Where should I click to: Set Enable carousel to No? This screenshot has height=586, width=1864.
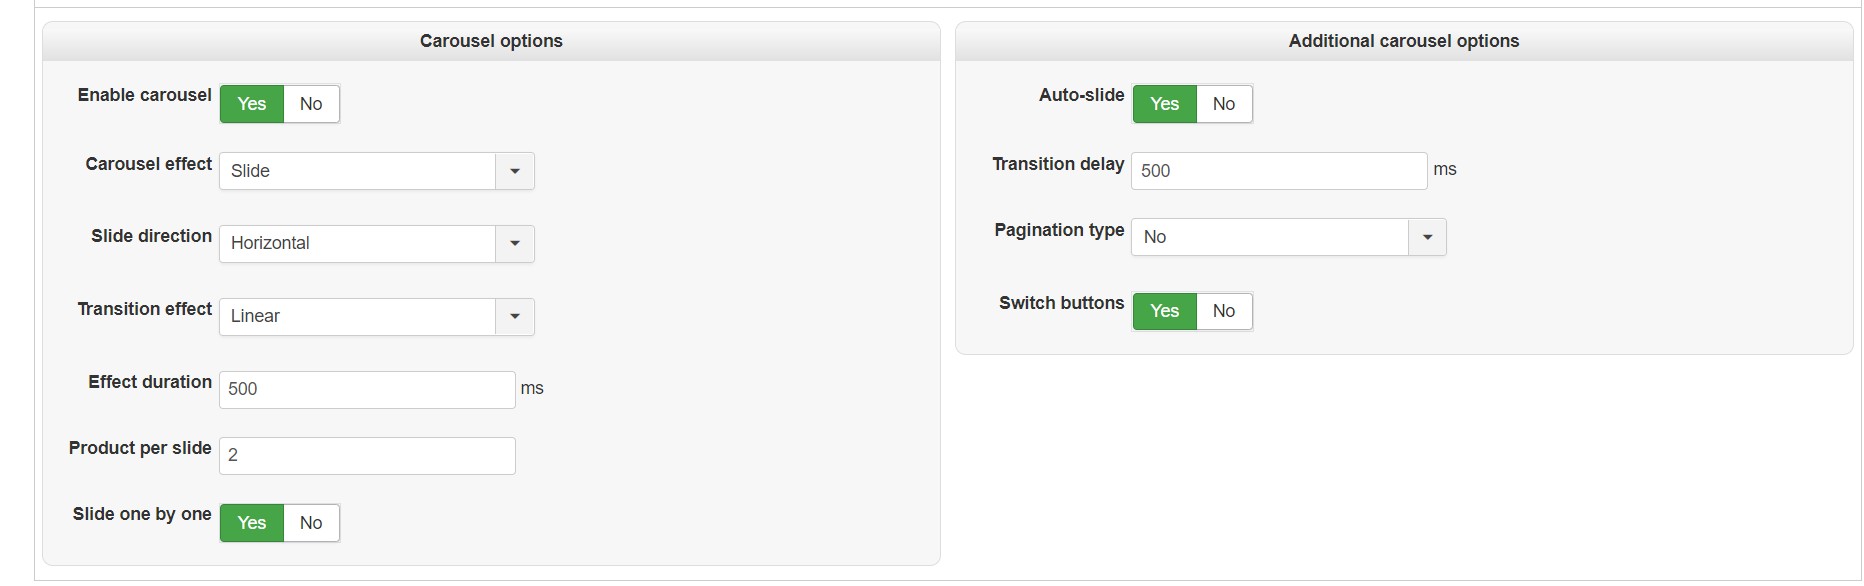[x=311, y=104]
